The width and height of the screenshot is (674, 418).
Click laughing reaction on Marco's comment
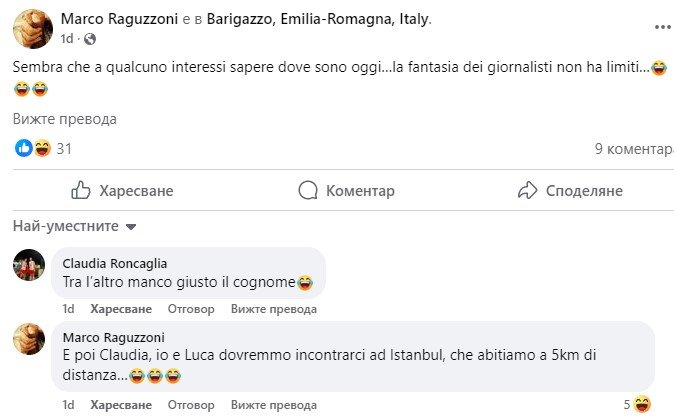click(x=643, y=405)
